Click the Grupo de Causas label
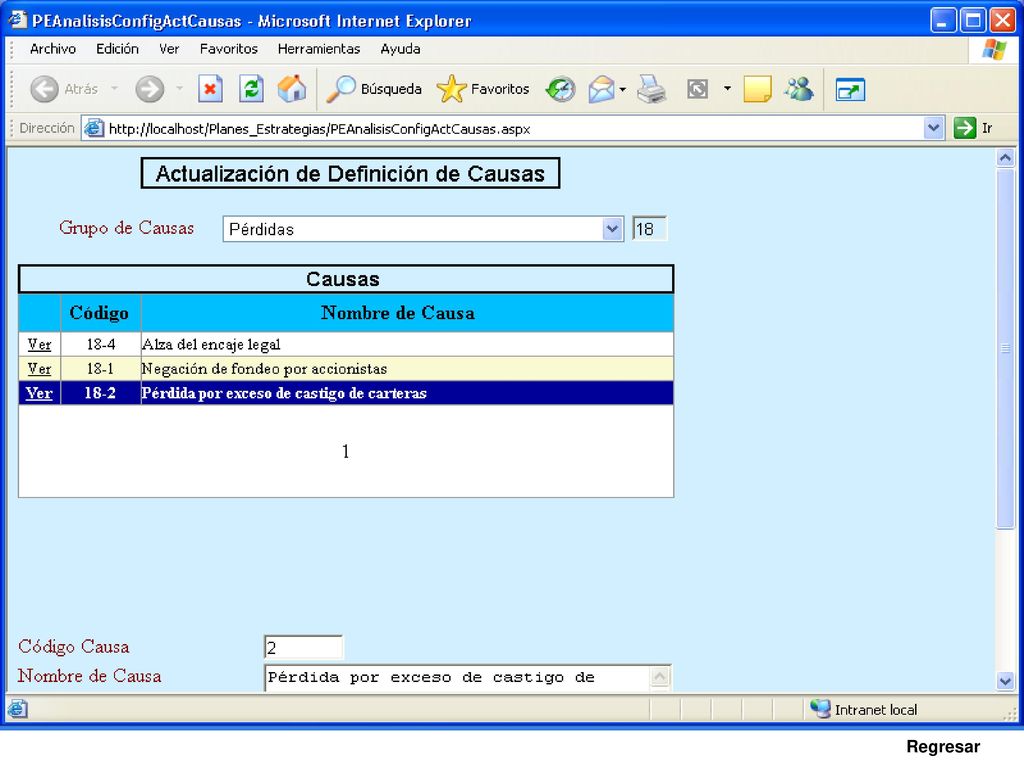This screenshot has height=768, width=1024. click(127, 228)
